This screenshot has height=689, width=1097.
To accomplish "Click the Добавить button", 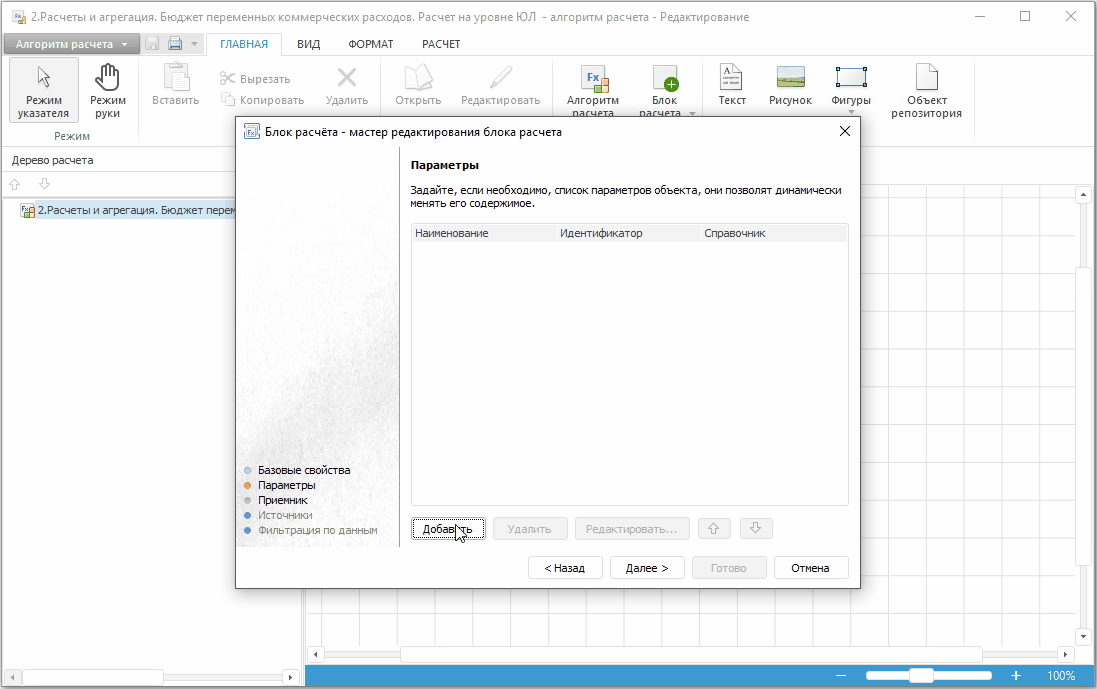I will pyautogui.click(x=448, y=529).
